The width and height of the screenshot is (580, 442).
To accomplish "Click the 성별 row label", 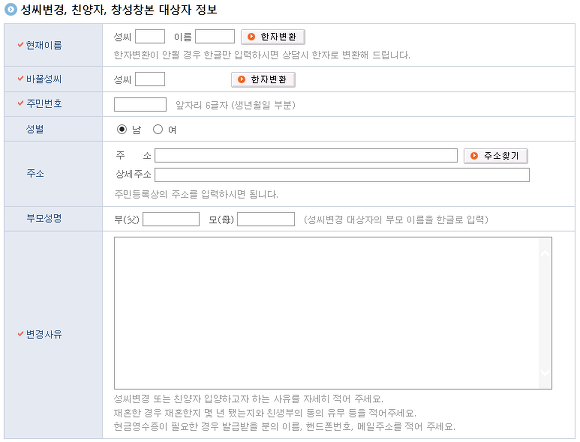I will tap(35, 129).
